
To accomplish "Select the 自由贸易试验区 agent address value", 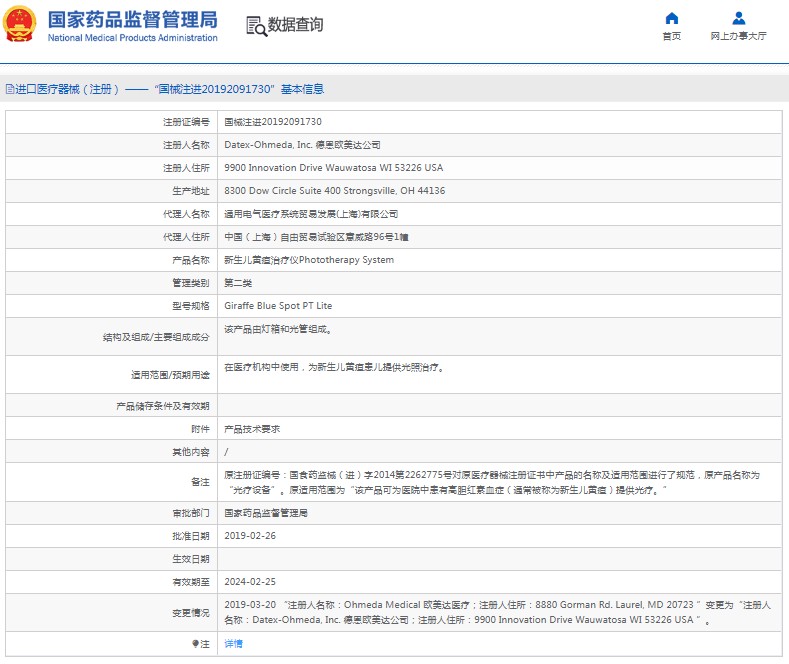I will point(316,237).
